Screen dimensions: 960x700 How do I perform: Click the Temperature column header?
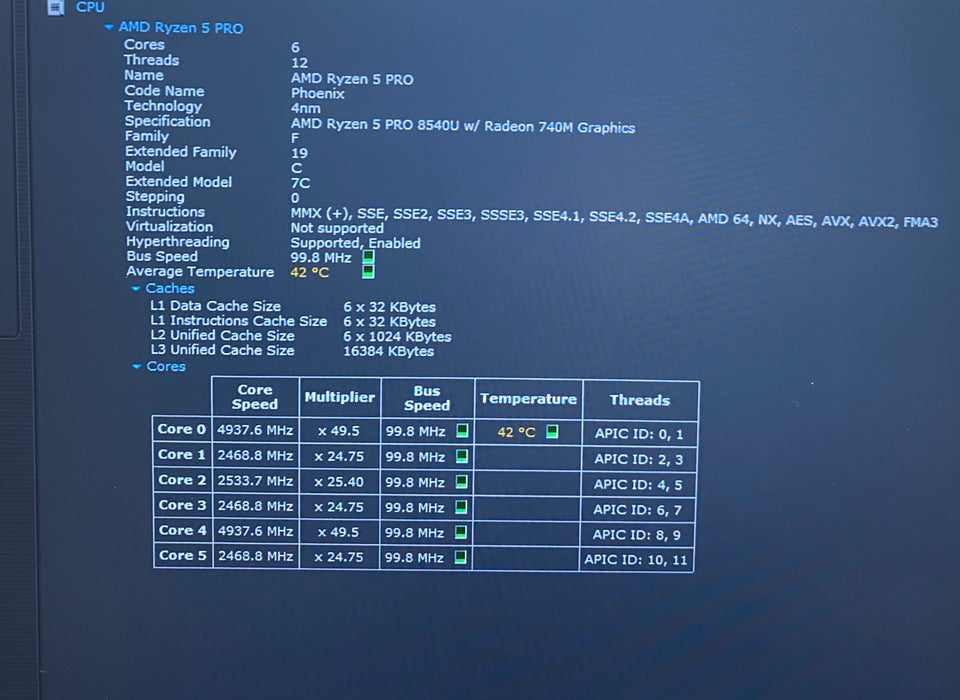click(528, 399)
